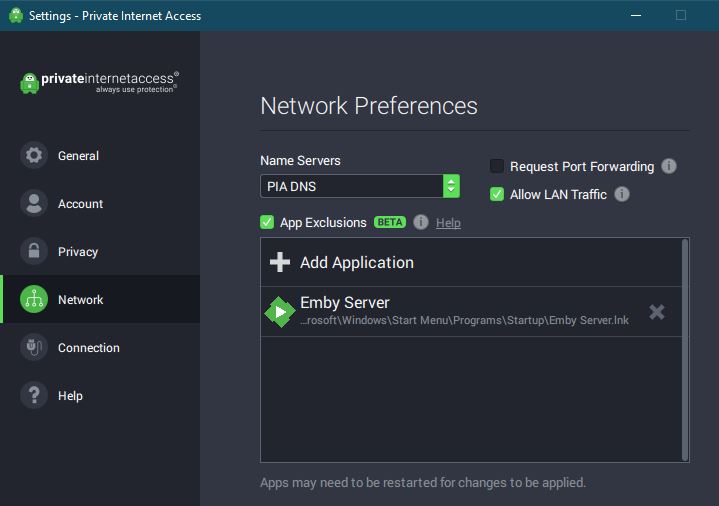Click info icon next to Request Port Forwarding
The height and width of the screenshot is (506, 719).
click(x=669, y=166)
